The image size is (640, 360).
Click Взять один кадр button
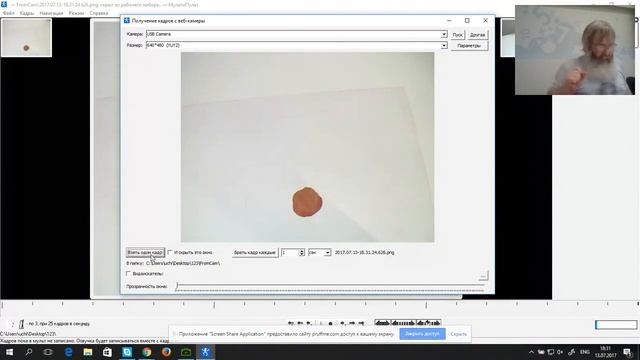pos(145,253)
